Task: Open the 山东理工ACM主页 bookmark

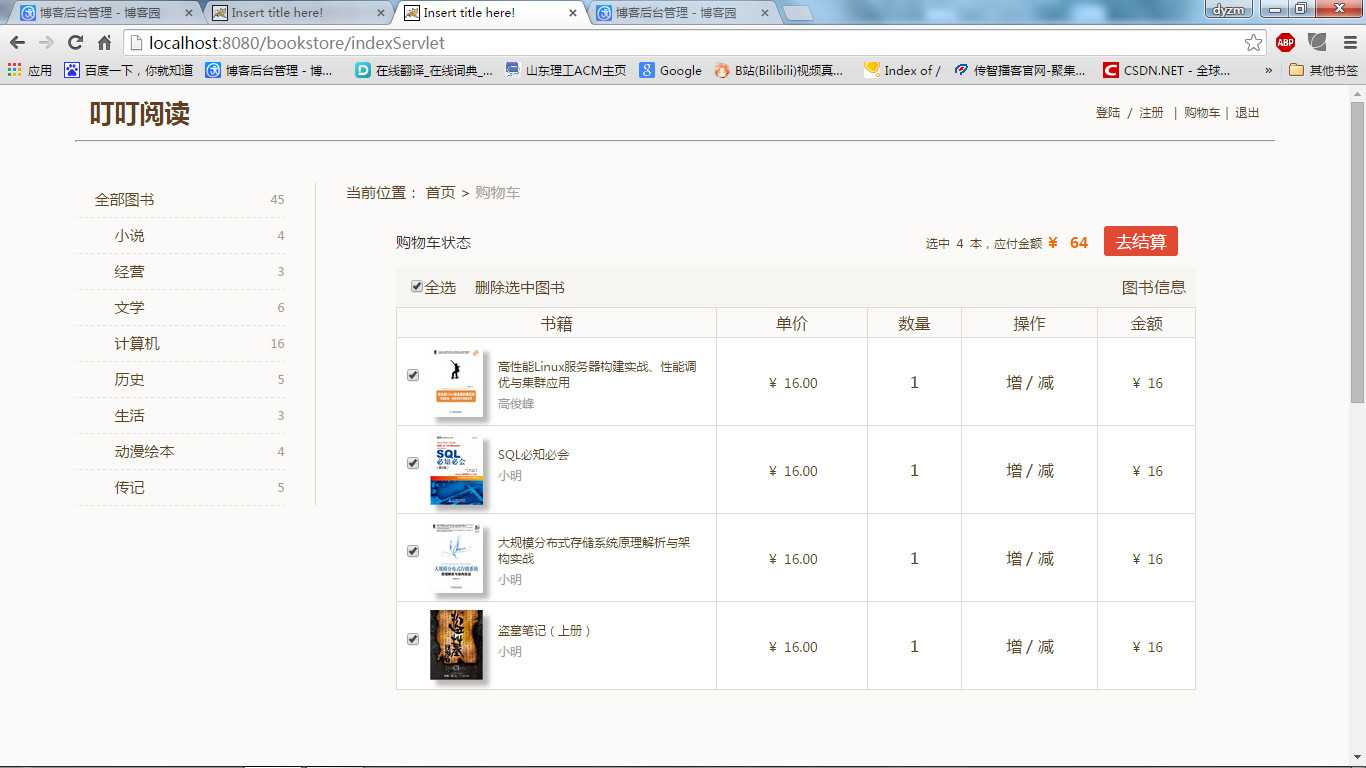Action: tap(565, 70)
